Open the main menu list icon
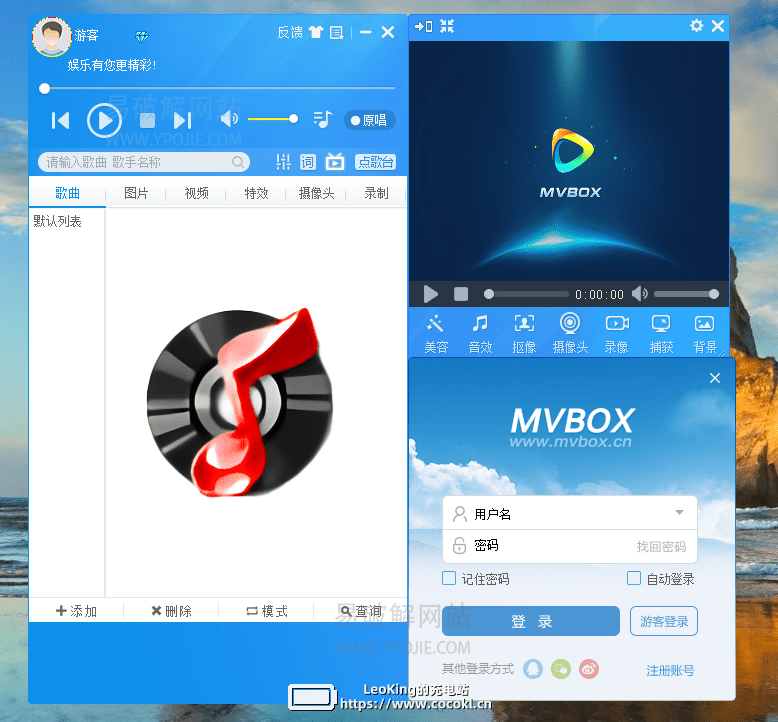 pos(337,33)
